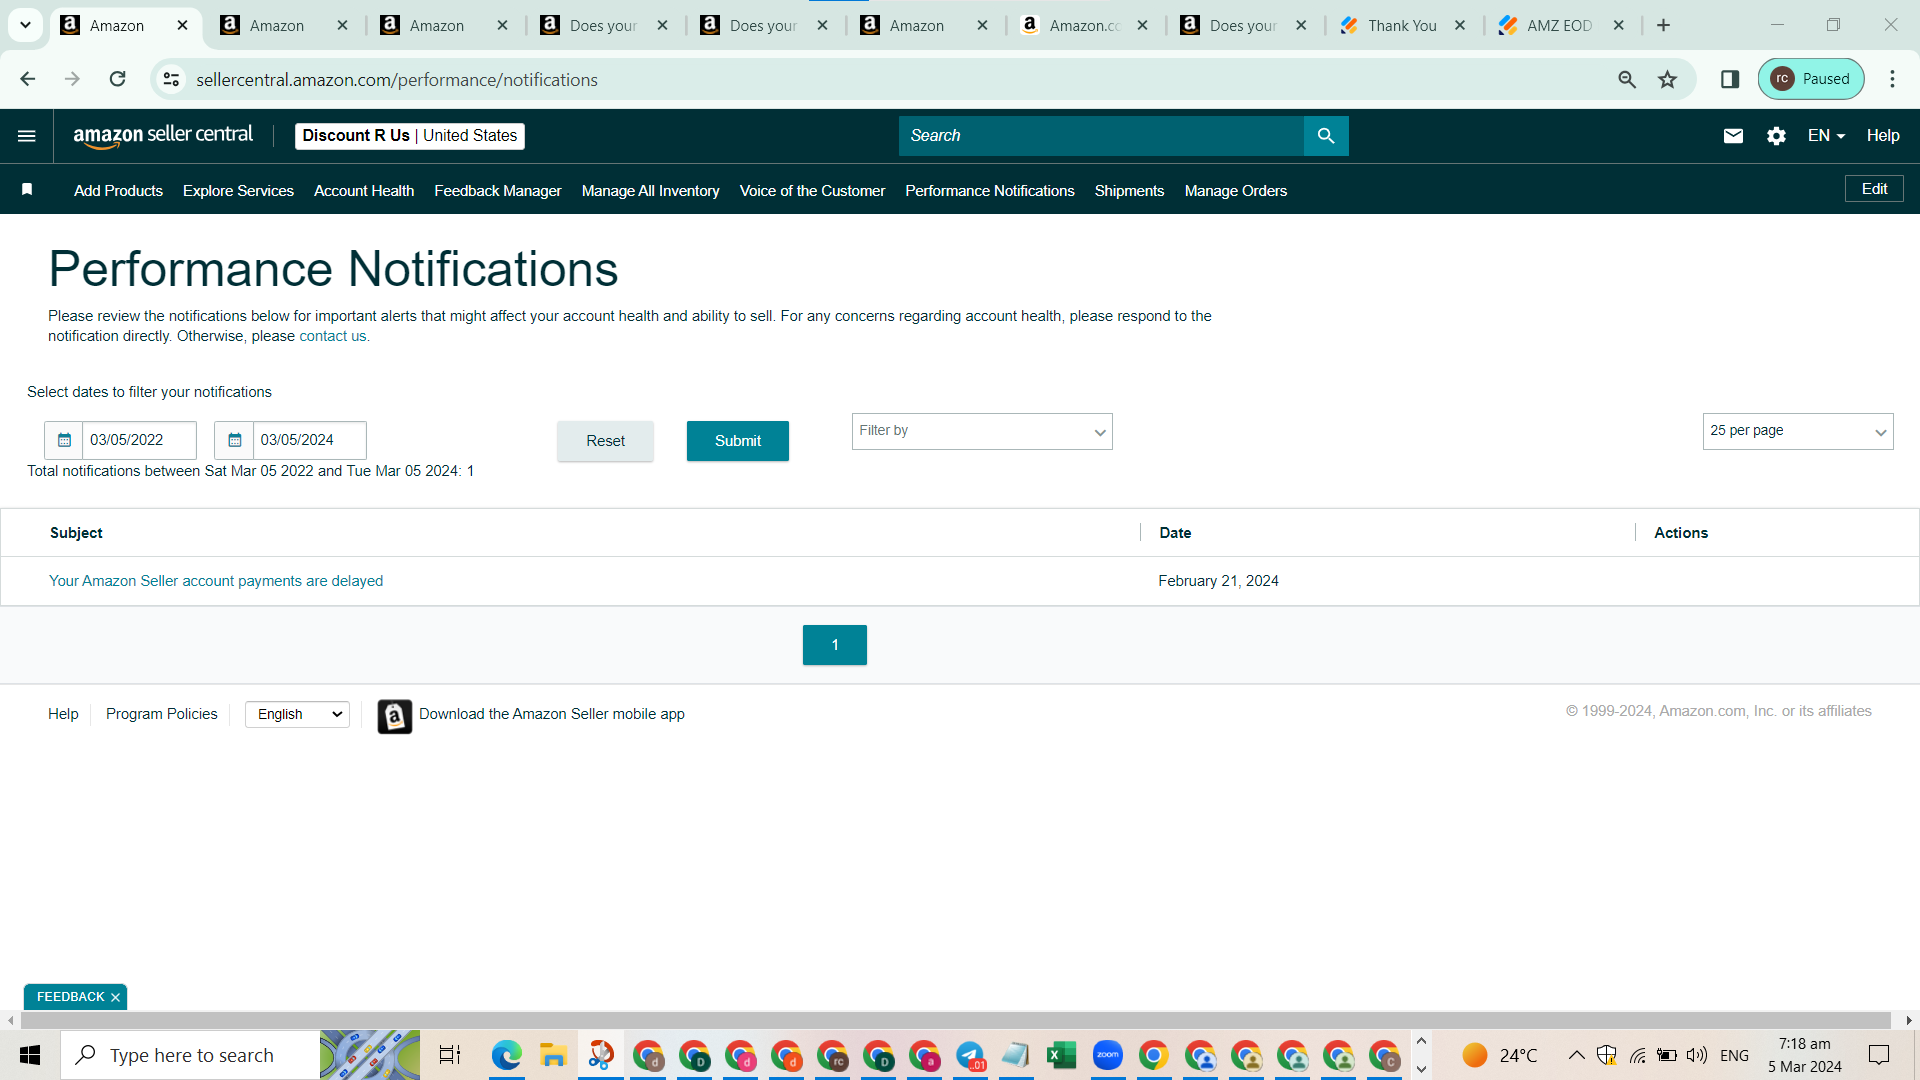The image size is (1920, 1080).
Task: Open Explore Services in the navigation bar
Action: point(238,191)
